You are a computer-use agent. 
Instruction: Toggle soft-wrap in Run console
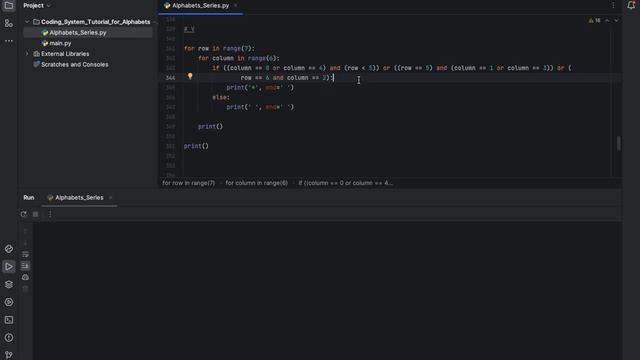pos(25,255)
